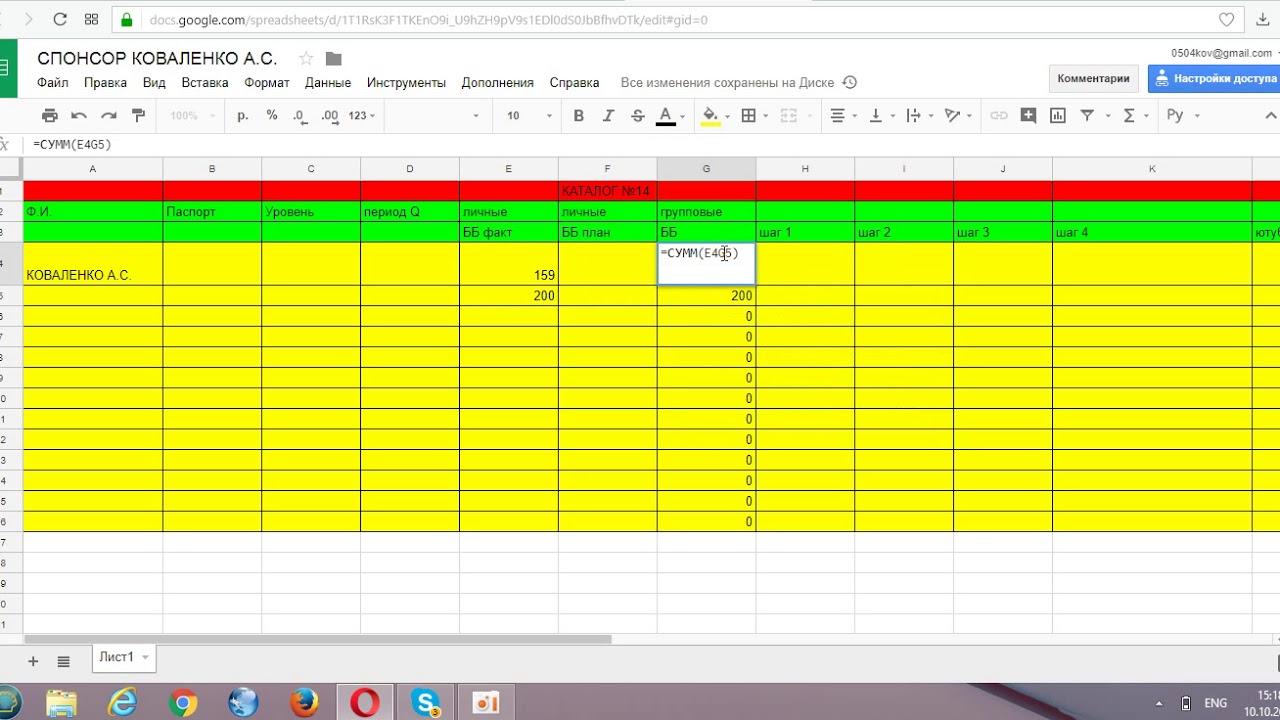1280x720 pixels.
Task: Open the Вставка menu
Action: [205, 83]
